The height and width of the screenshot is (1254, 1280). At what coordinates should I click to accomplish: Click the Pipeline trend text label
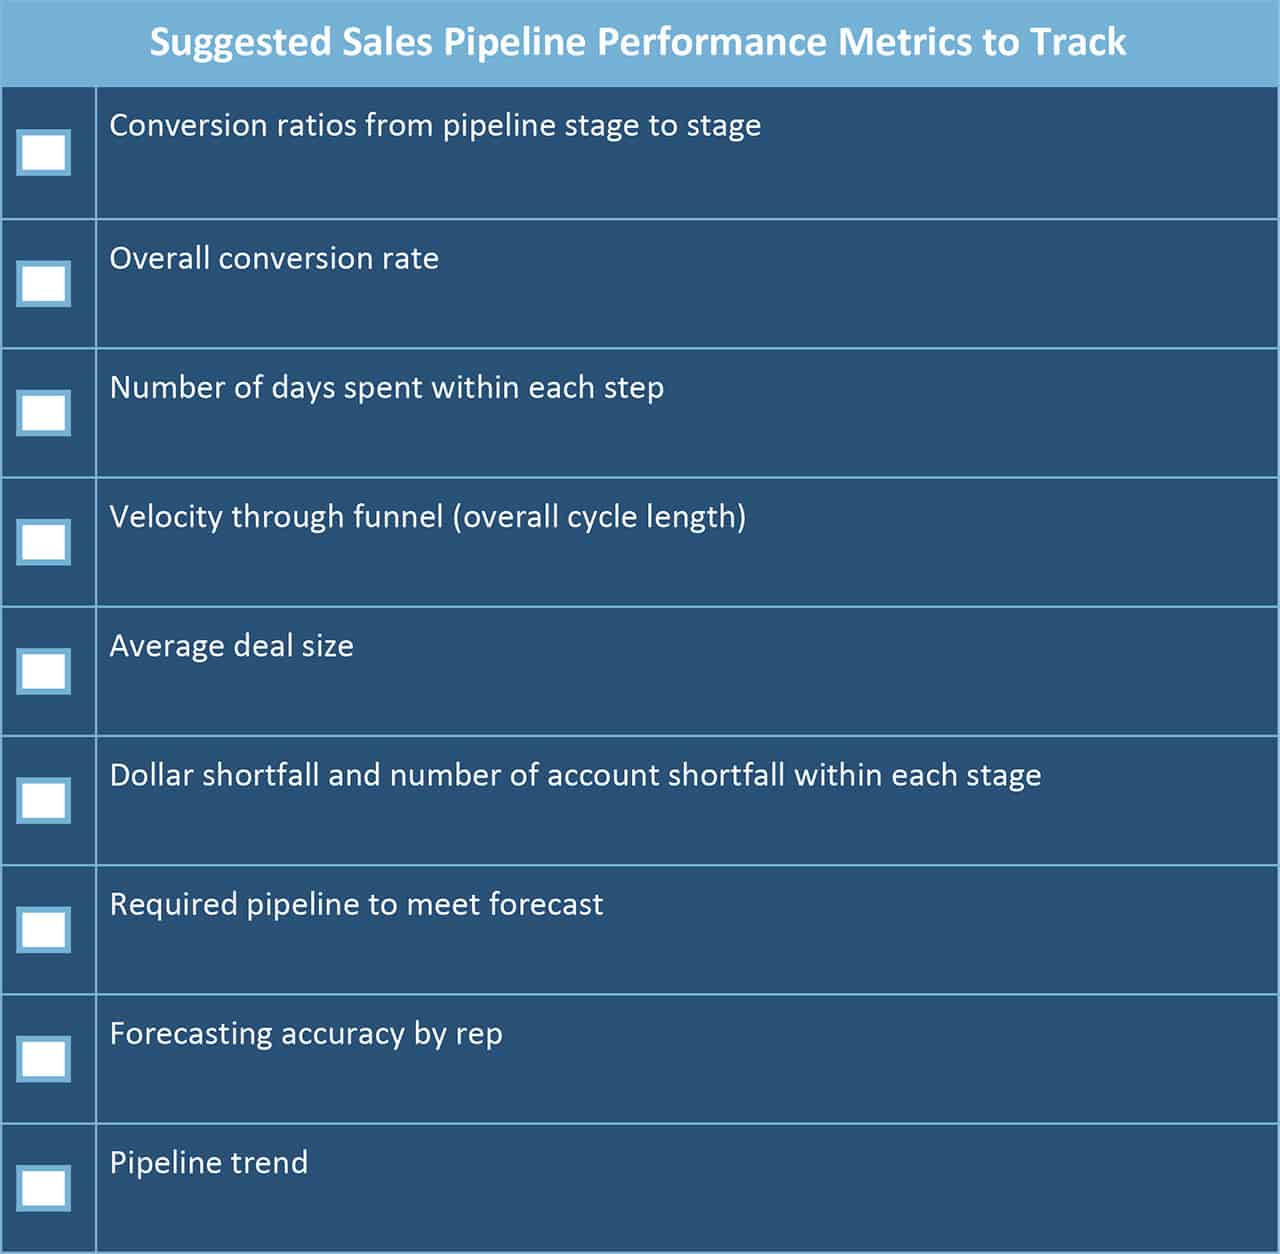point(208,1163)
